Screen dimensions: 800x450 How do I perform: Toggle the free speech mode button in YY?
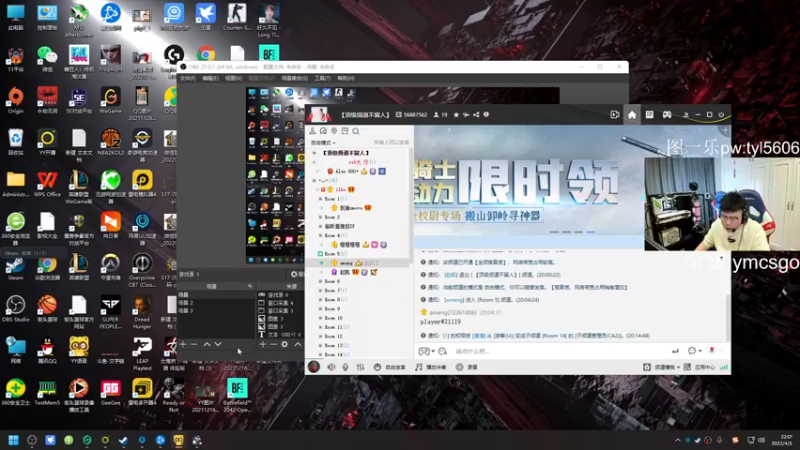pos(390,367)
